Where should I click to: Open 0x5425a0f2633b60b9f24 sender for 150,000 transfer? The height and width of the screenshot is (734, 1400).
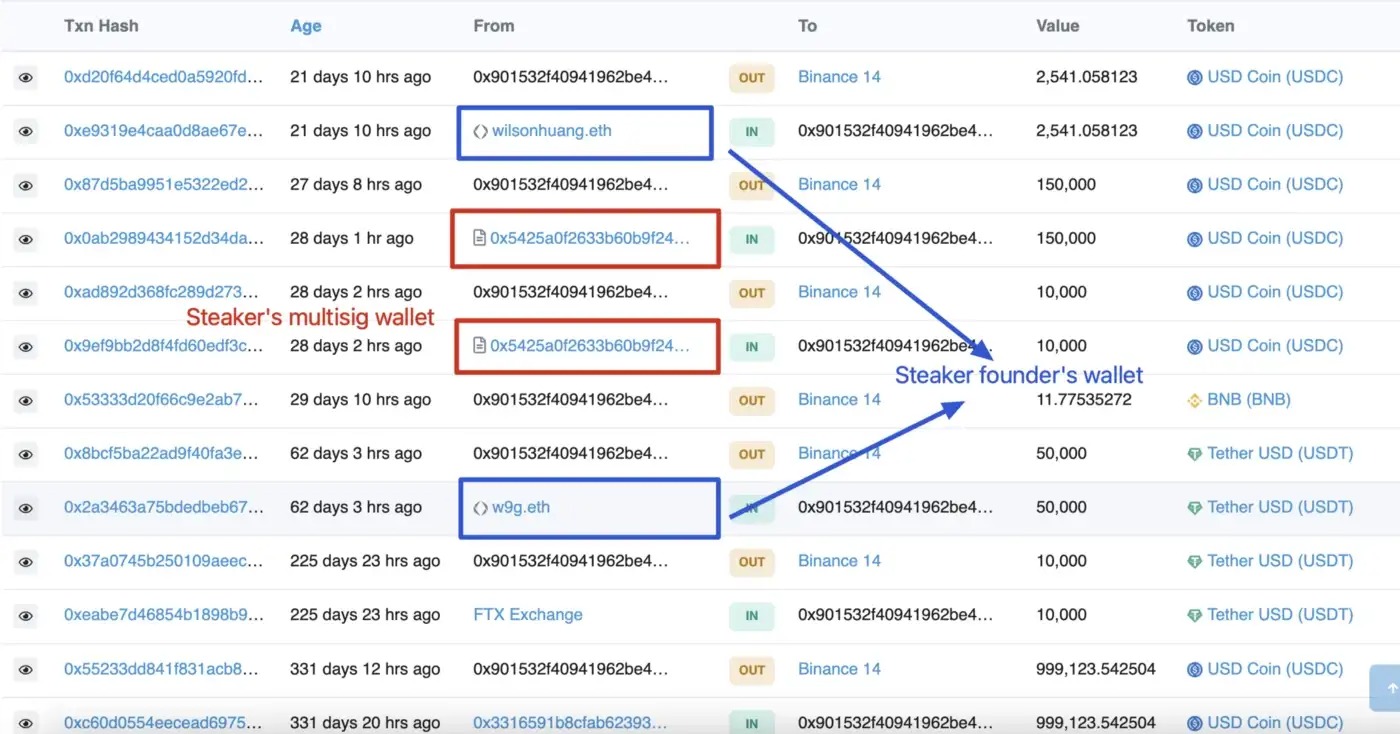coord(590,238)
